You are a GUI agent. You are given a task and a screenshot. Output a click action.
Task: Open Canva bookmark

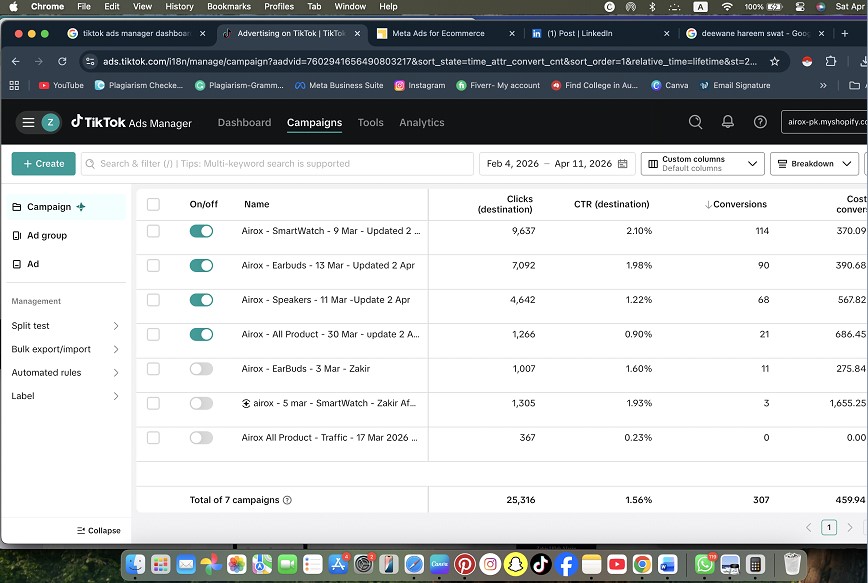click(670, 85)
